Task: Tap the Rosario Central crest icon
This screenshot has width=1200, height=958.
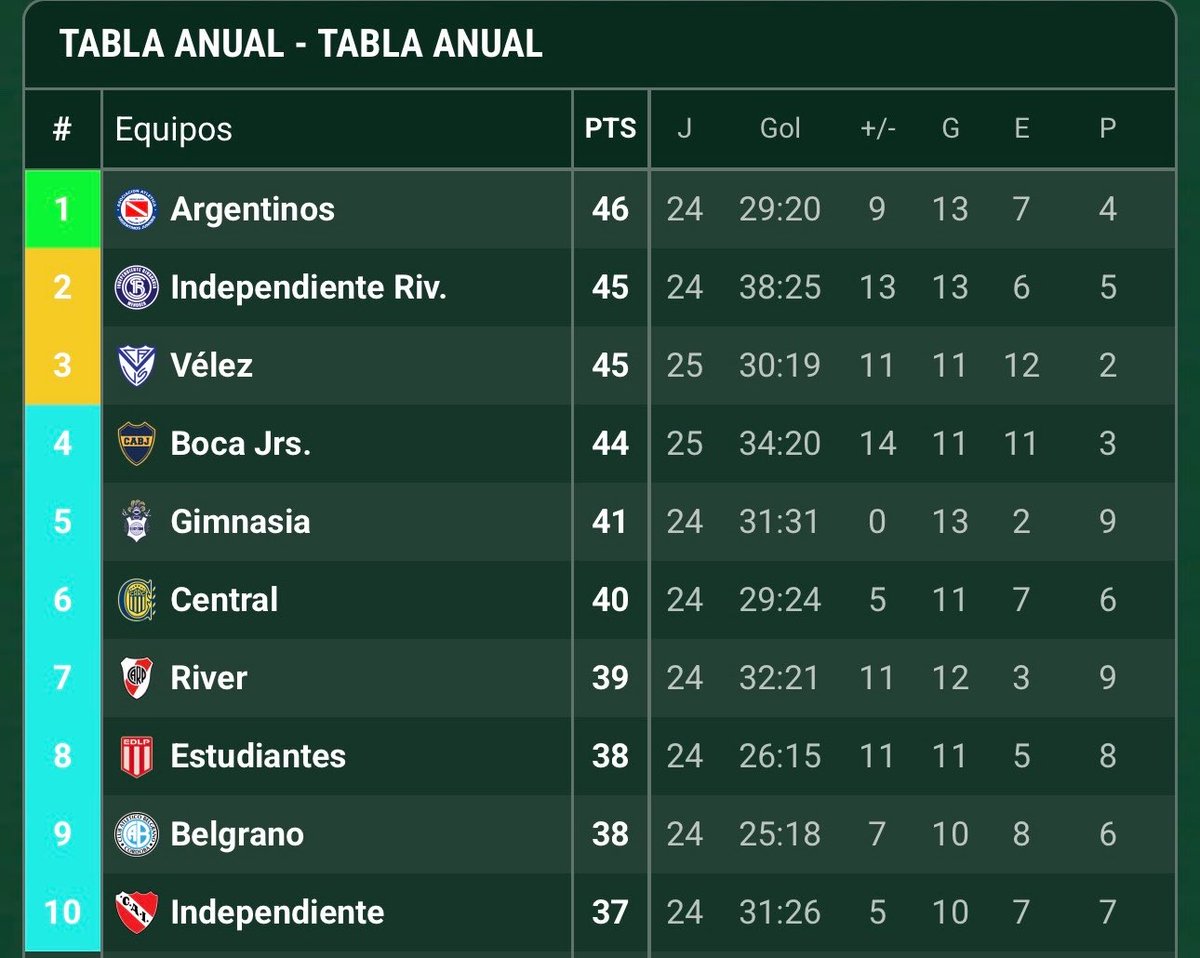Action: [137, 599]
